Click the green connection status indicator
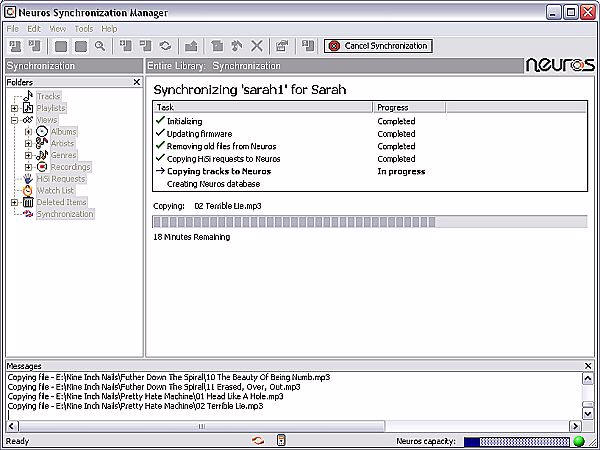 click(578, 441)
